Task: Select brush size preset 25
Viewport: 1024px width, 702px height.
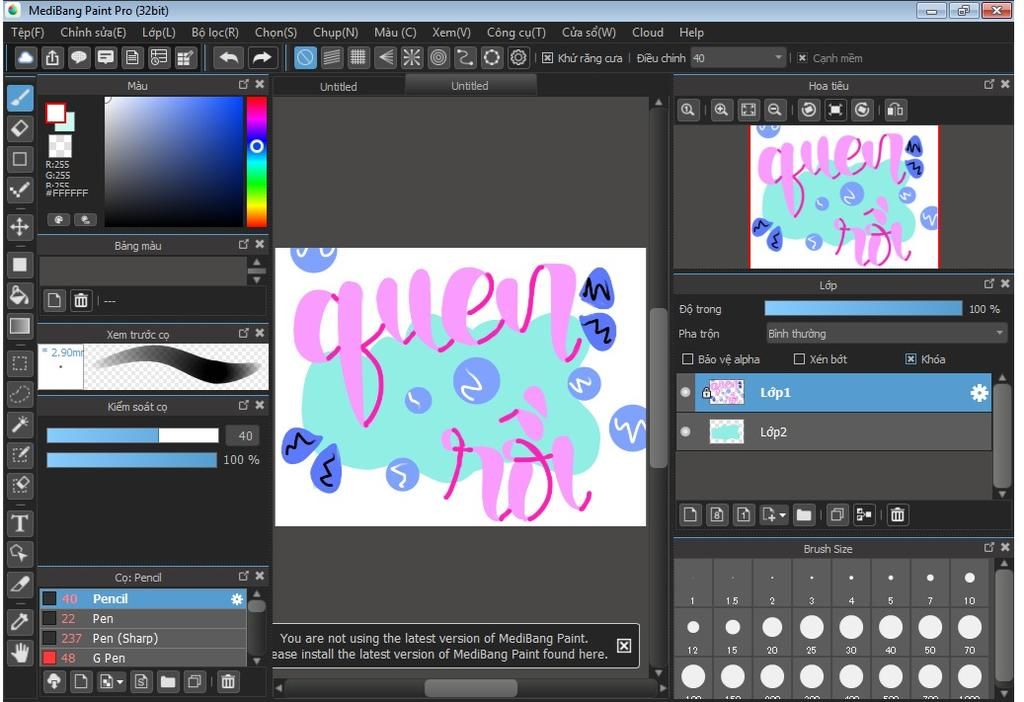Action: coord(811,633)
